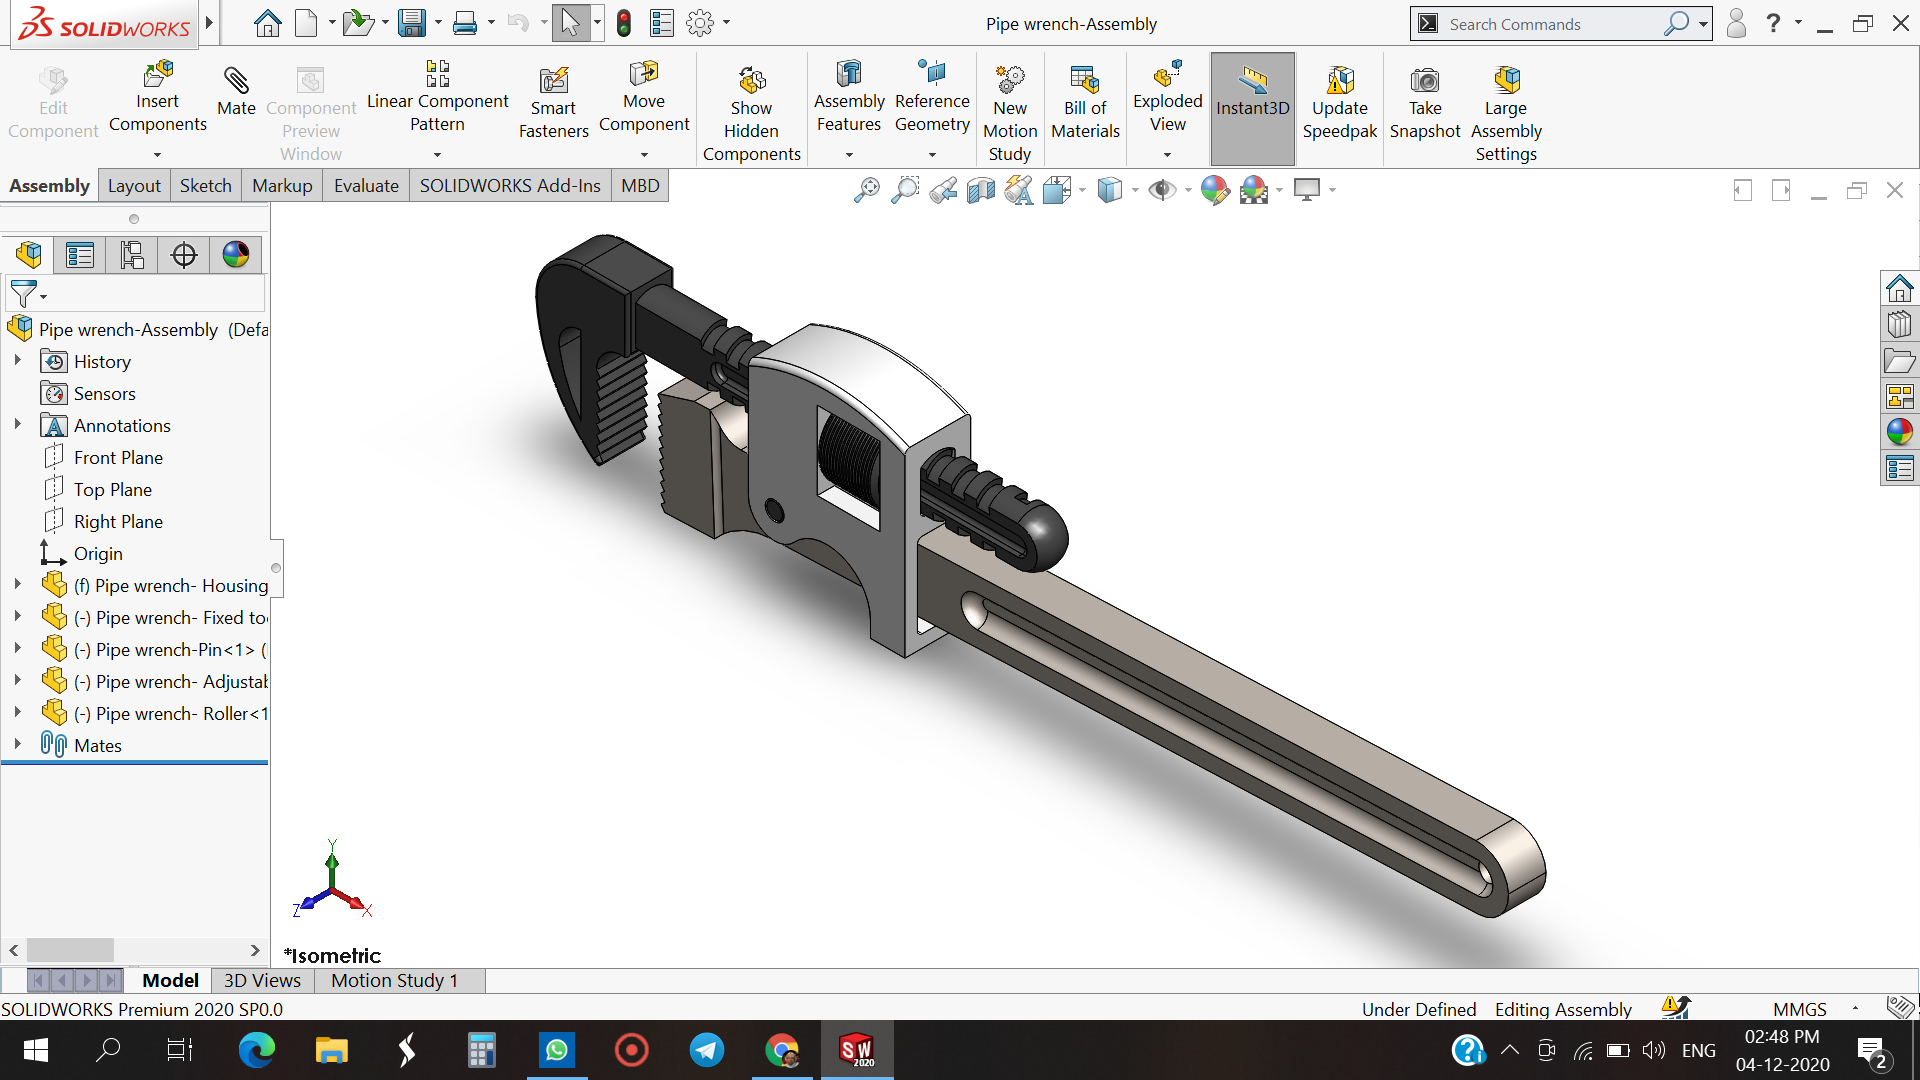The image size is (1920, 1080).
Task: Open Assembly Features dropdown arrow
Action: [x=849, y=155]
